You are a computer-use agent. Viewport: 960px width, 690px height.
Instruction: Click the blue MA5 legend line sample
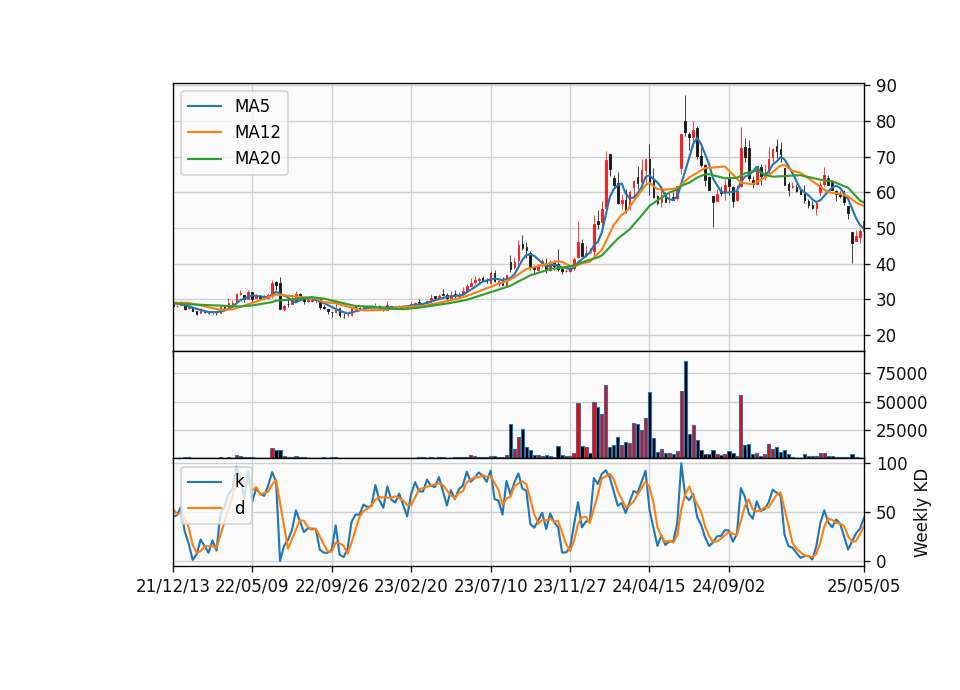204,107
